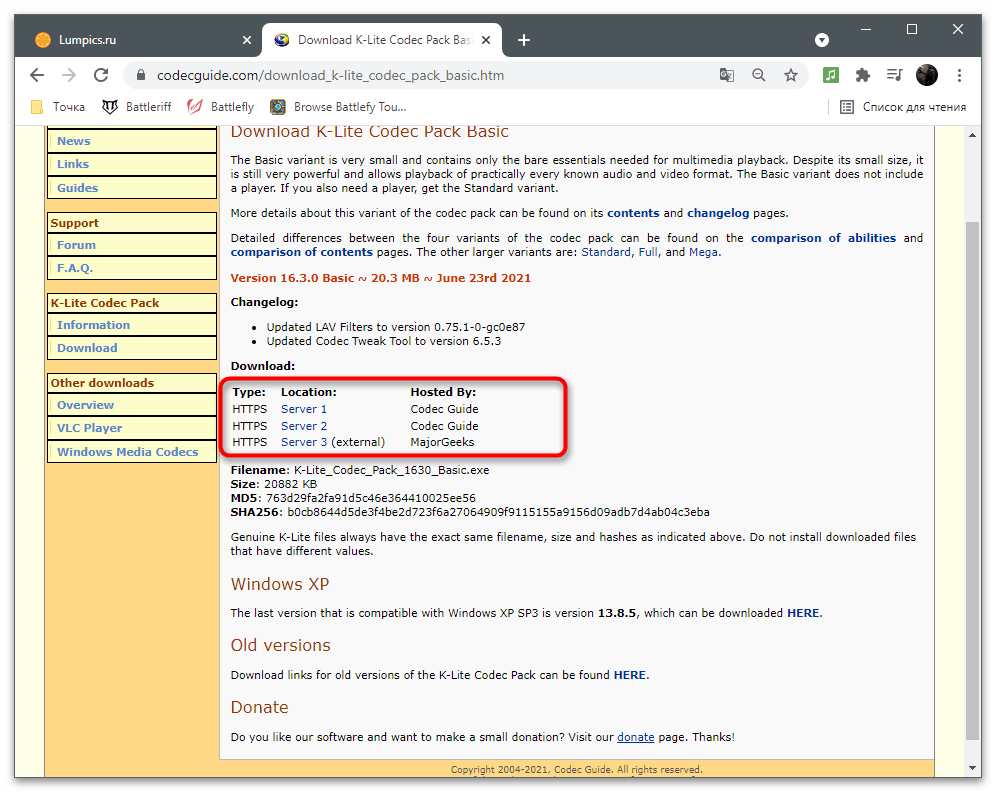Follow the contents link
This screenshot has height=792, width=996.
(x=633, y=213)
